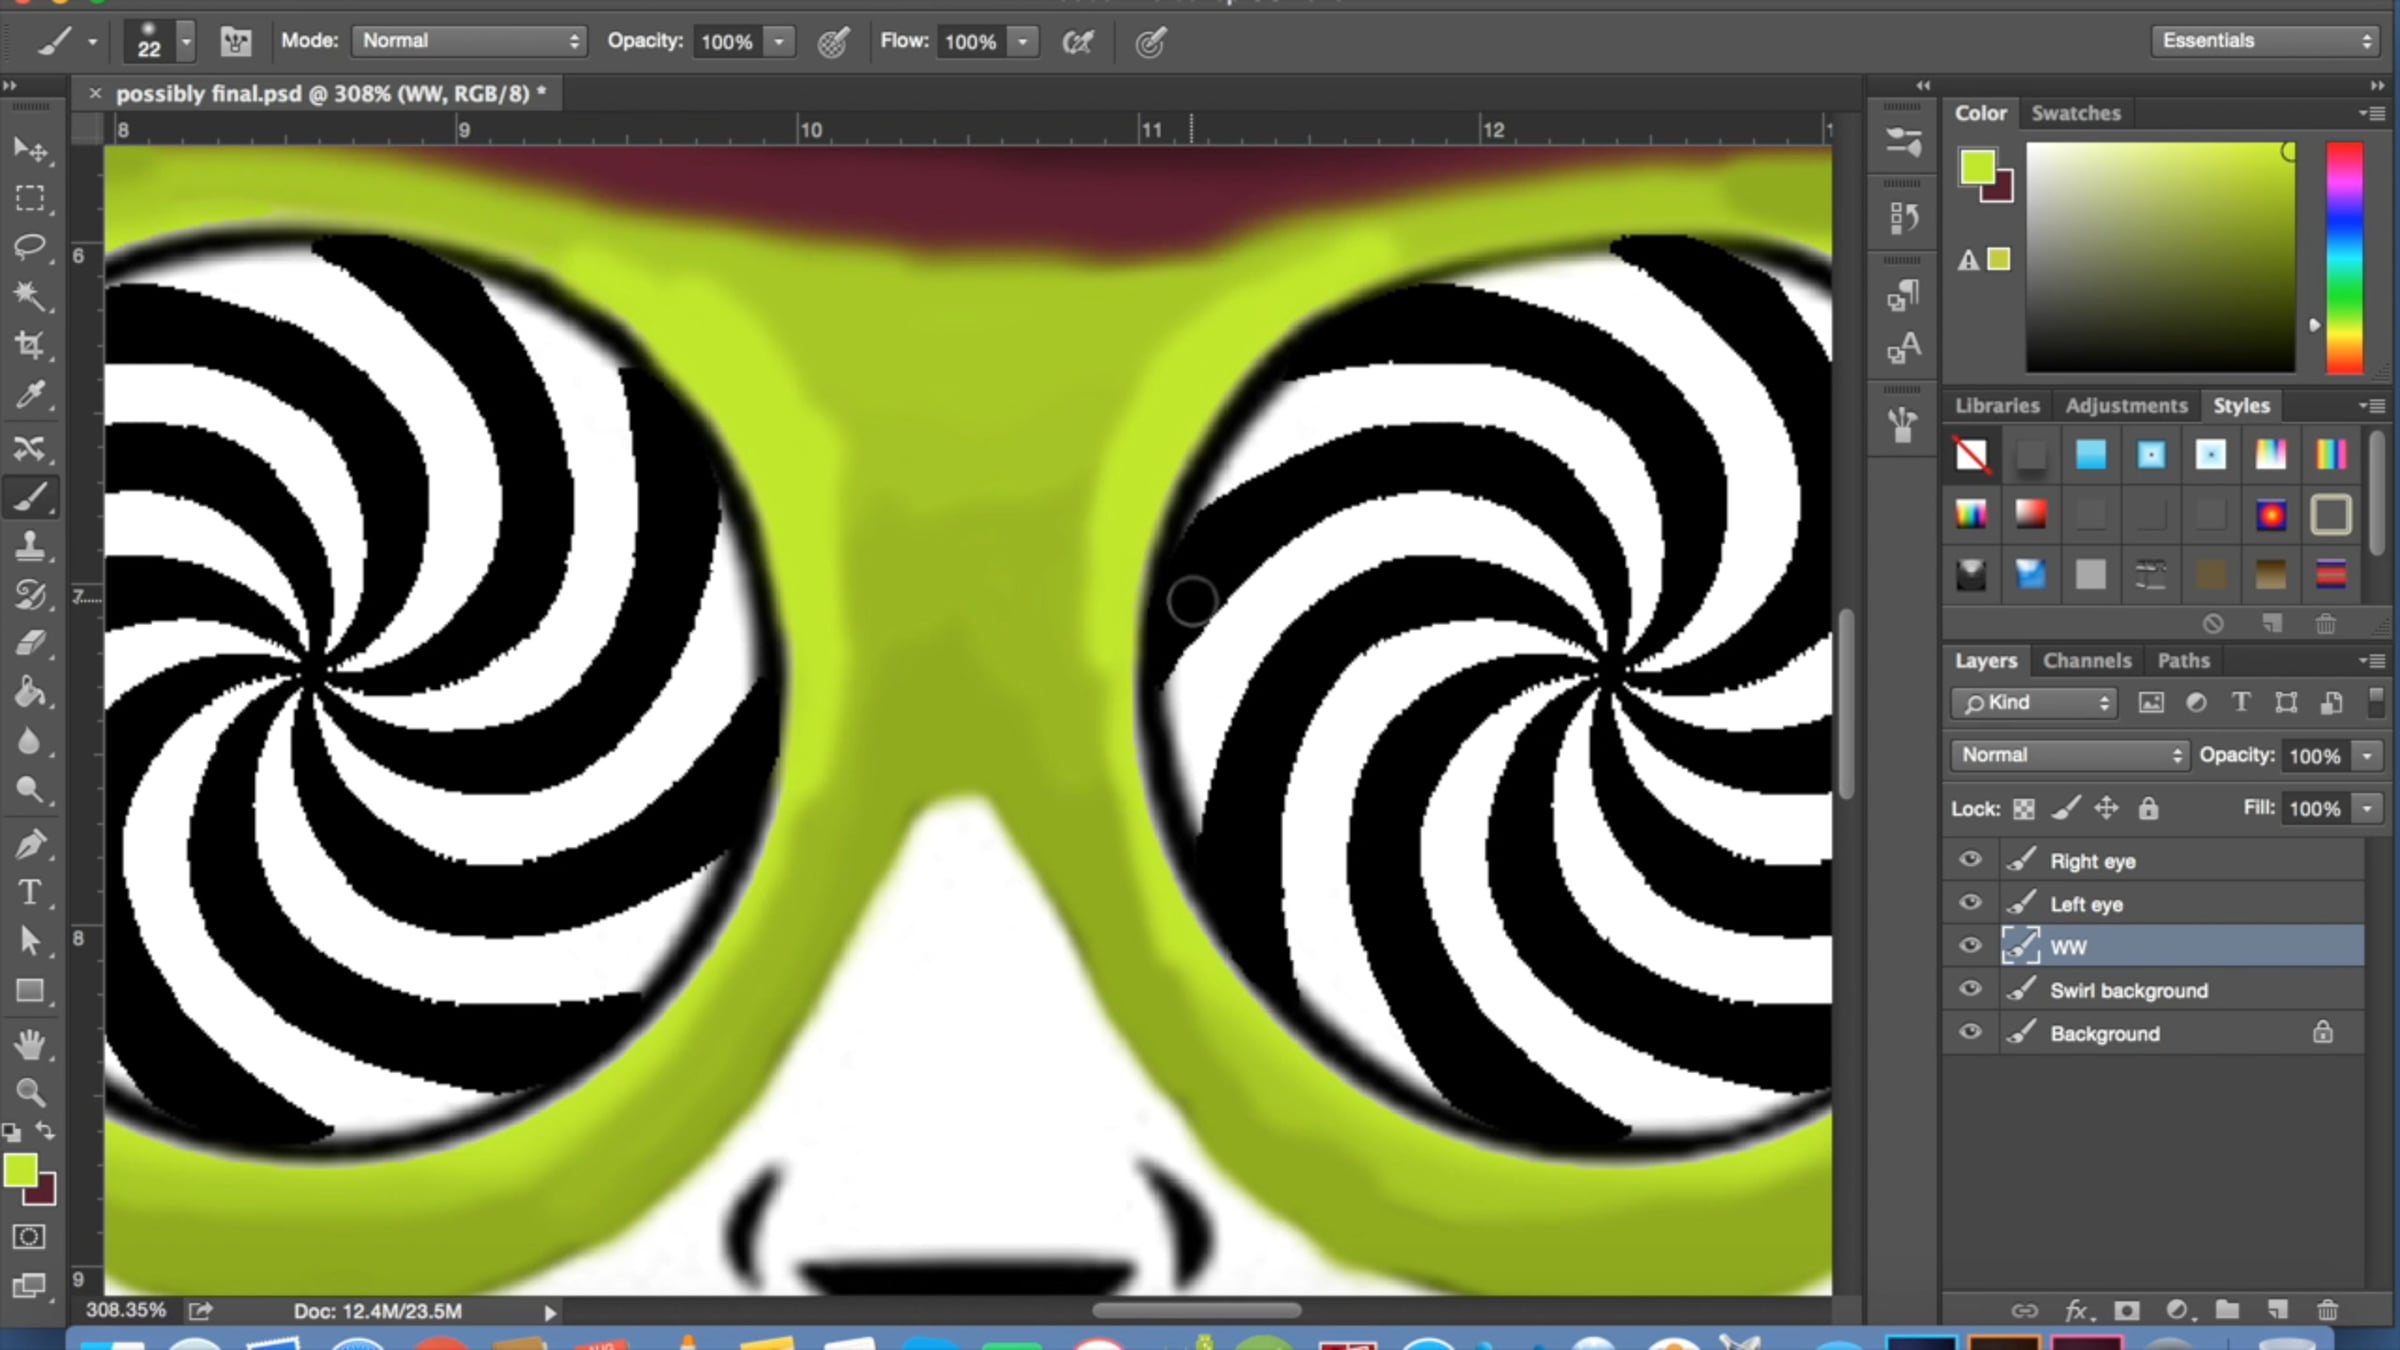
Task: Select the Lasso tool
Action: tap(30, 246)
